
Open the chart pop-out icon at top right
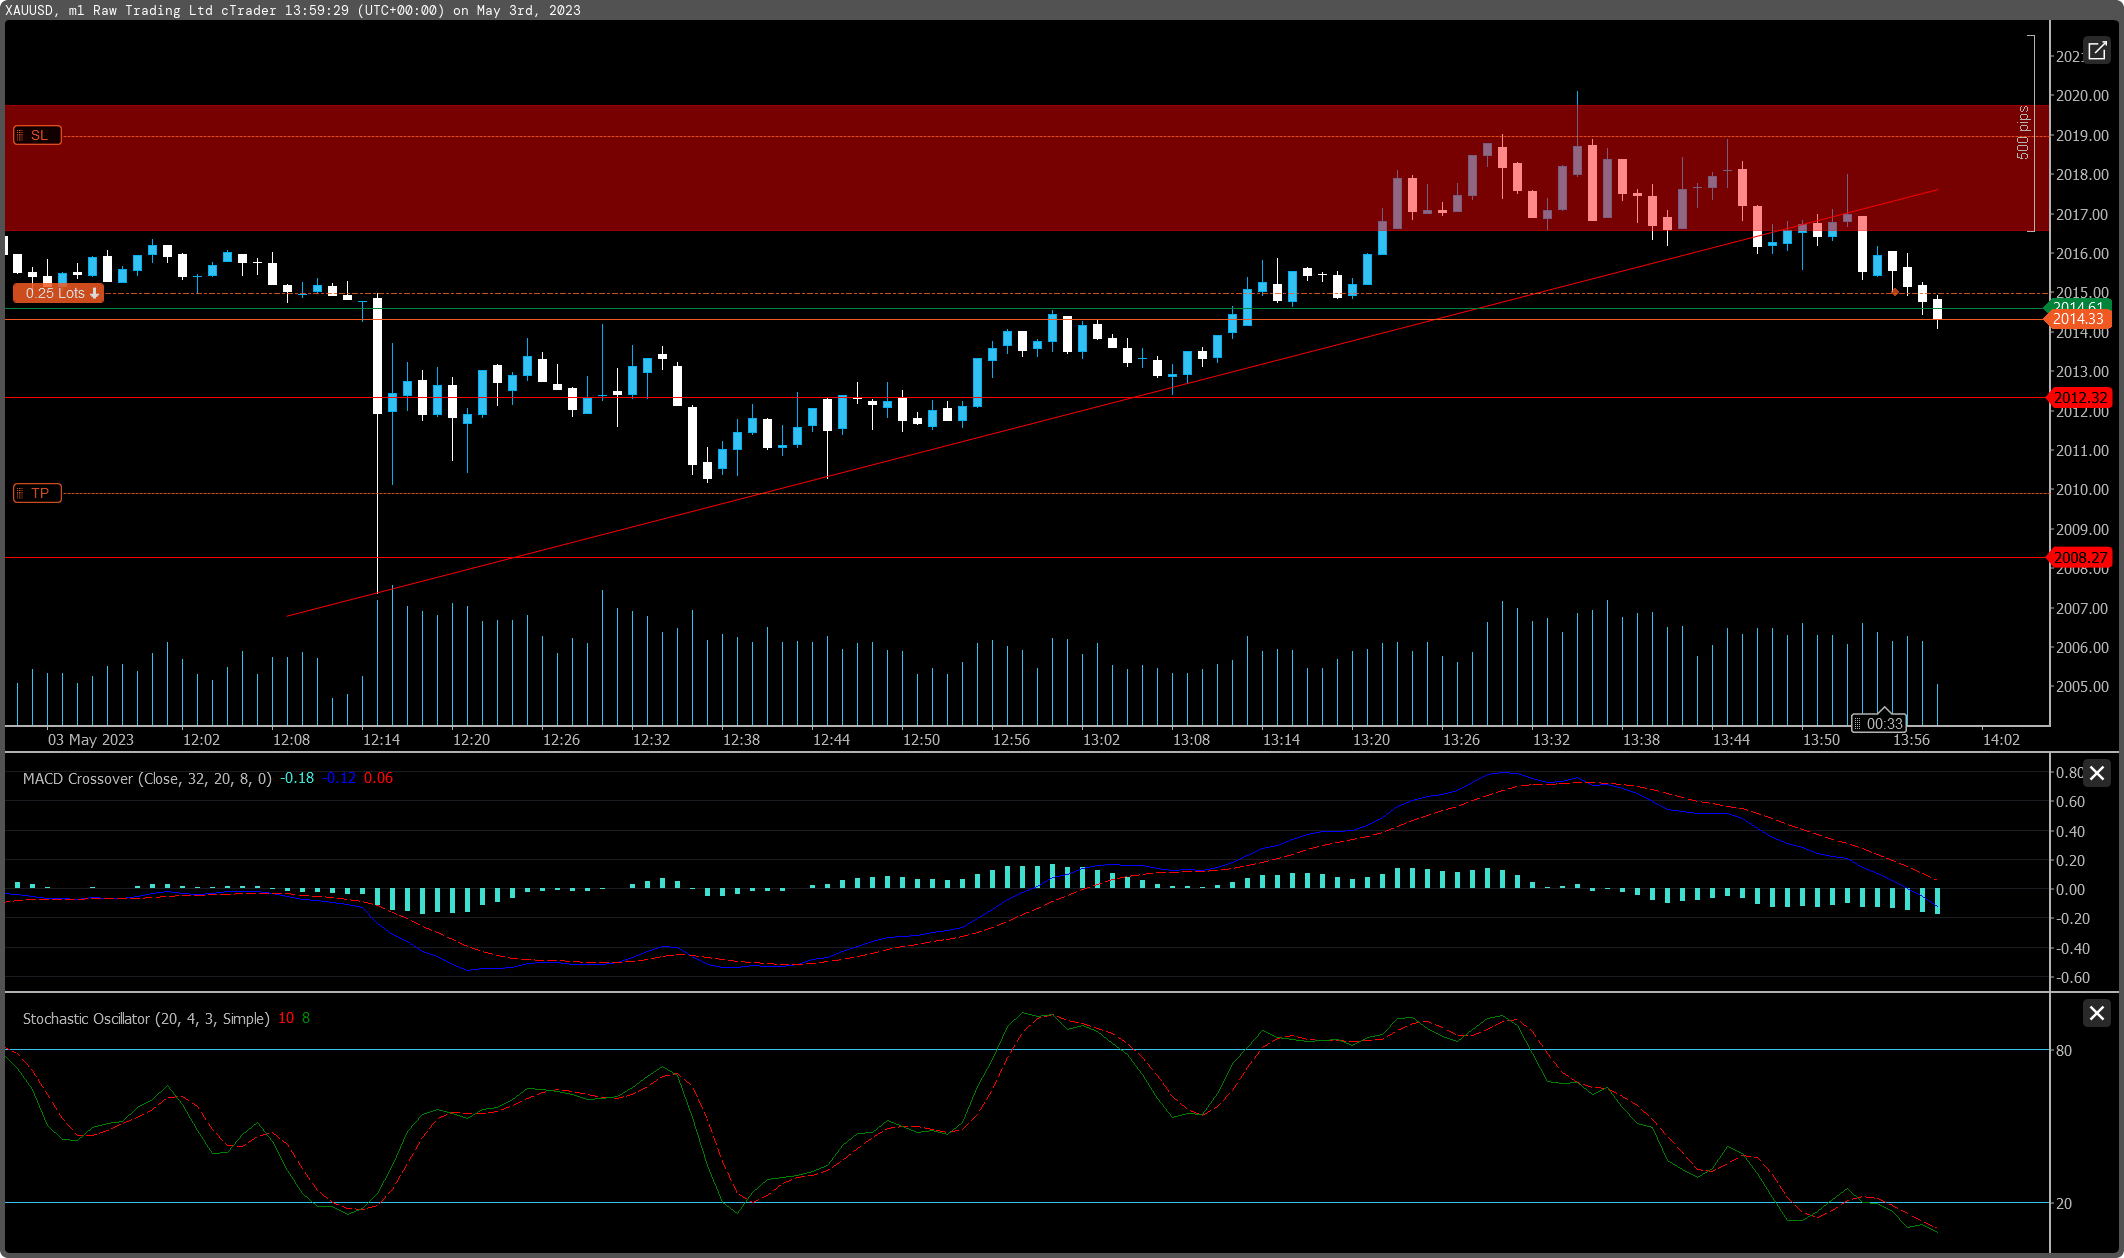2097,51
